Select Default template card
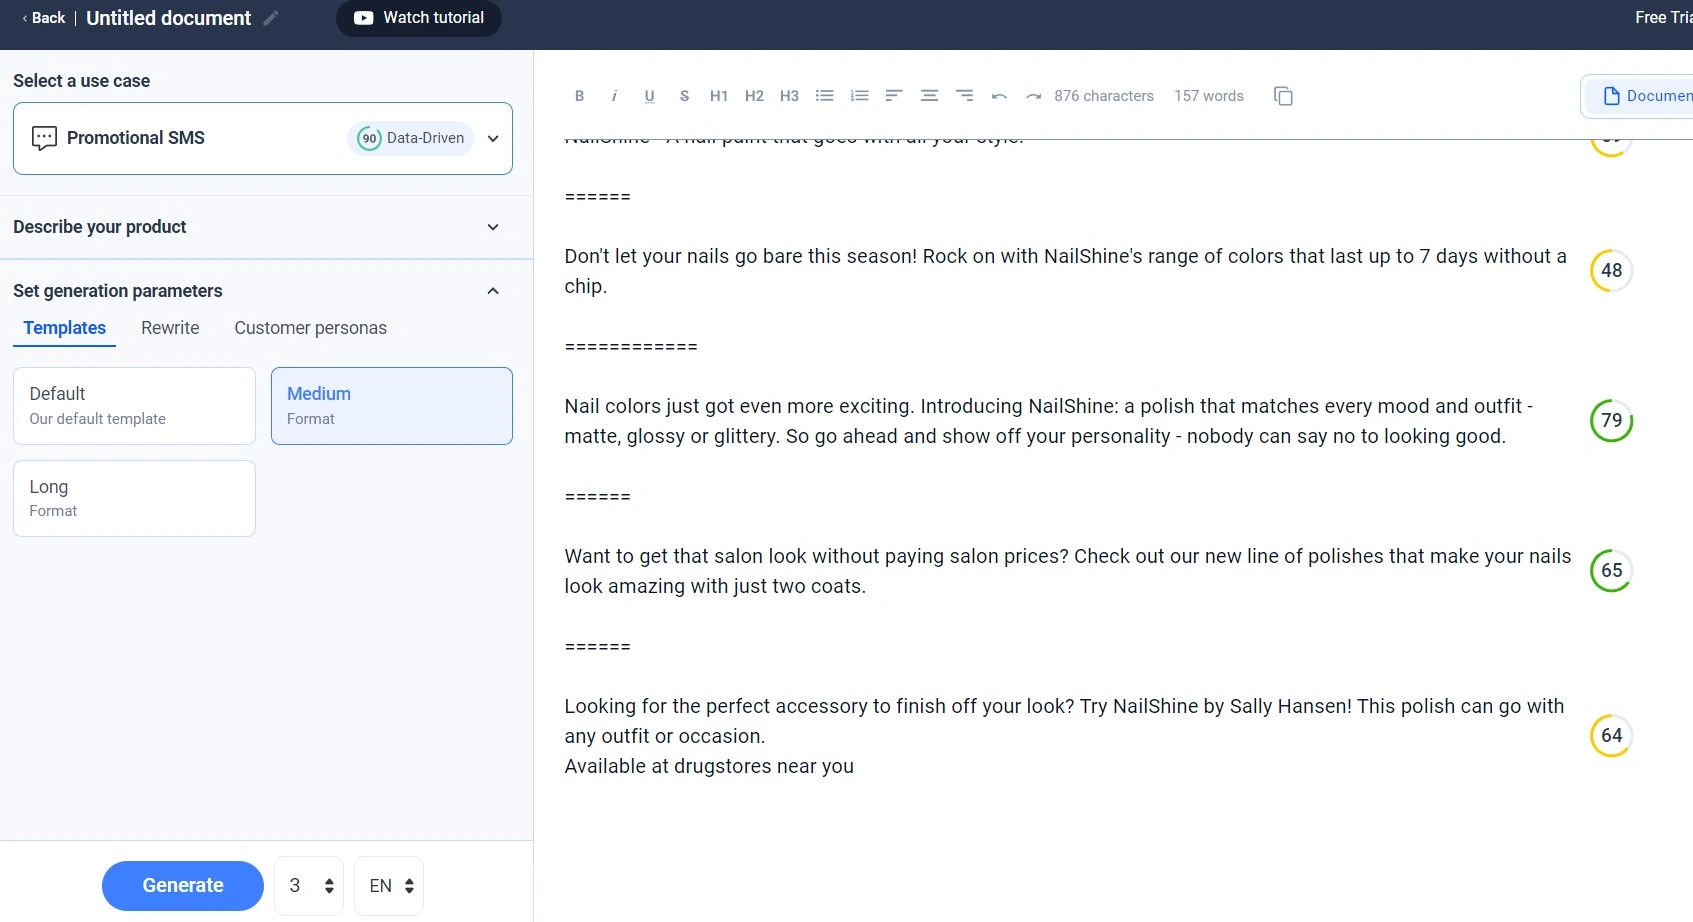The width and height of the screenshot is (1693, 922). (x=134, y=406)
